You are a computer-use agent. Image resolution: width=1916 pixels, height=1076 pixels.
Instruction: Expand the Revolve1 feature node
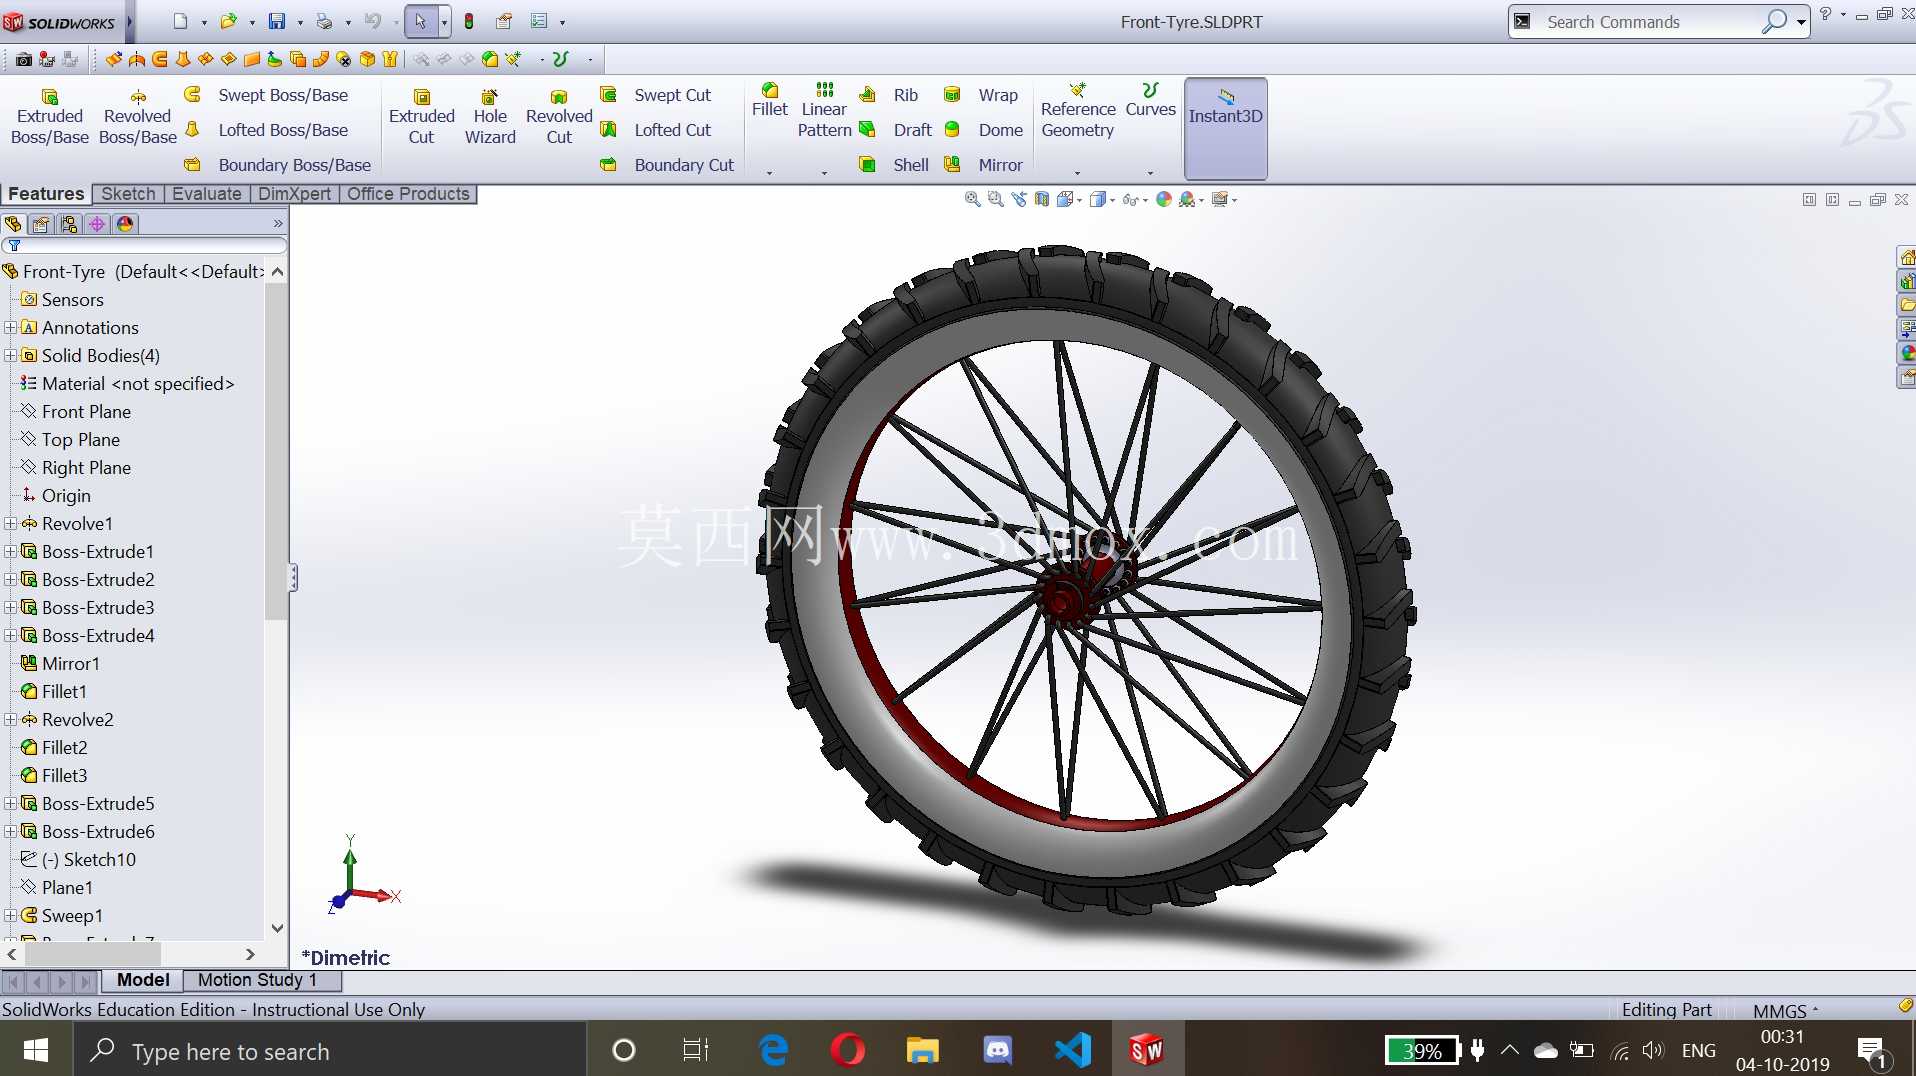[x=10, y=523]
